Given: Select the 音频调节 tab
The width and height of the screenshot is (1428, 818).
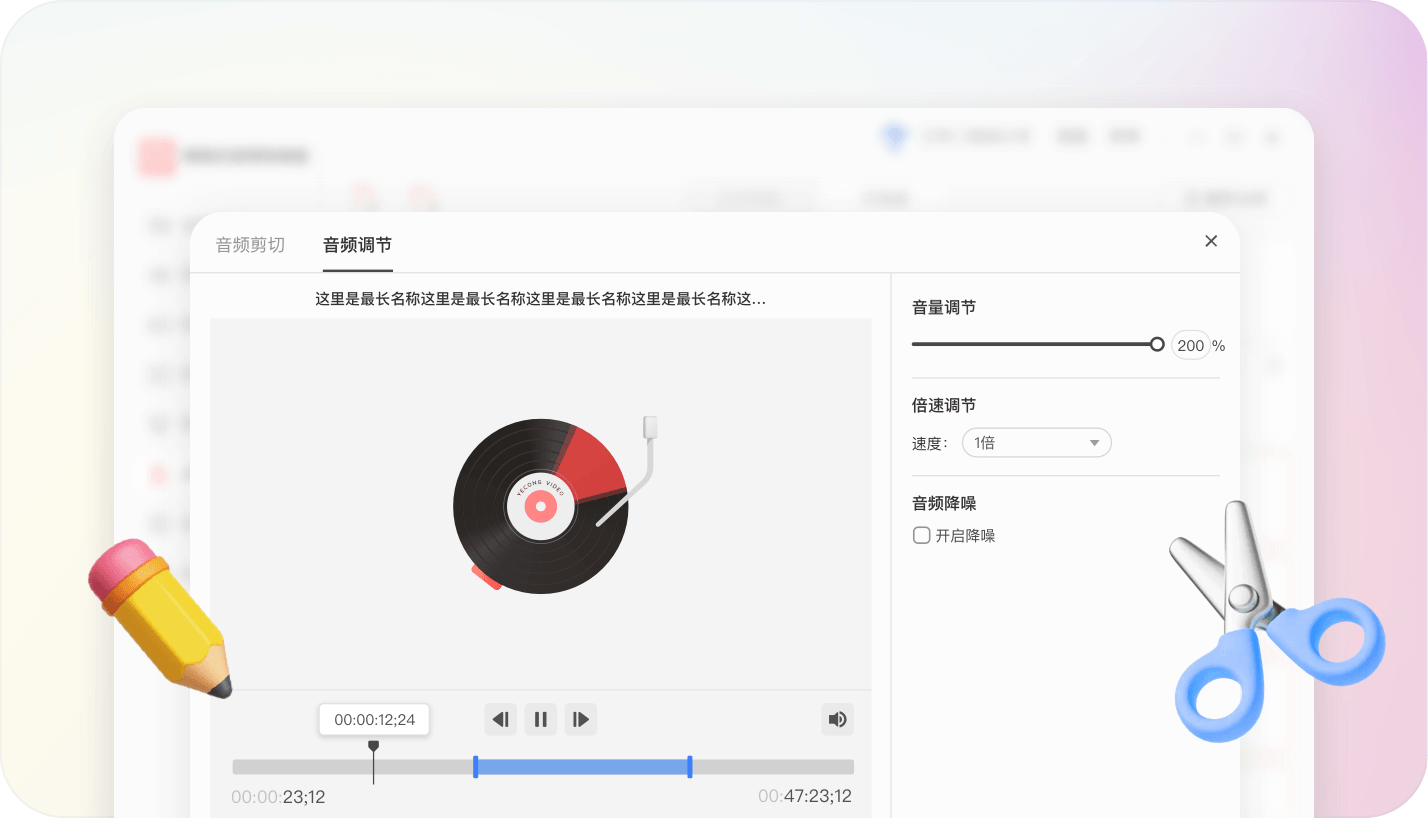Looking at the screenshot, I should tap(357, 245).
